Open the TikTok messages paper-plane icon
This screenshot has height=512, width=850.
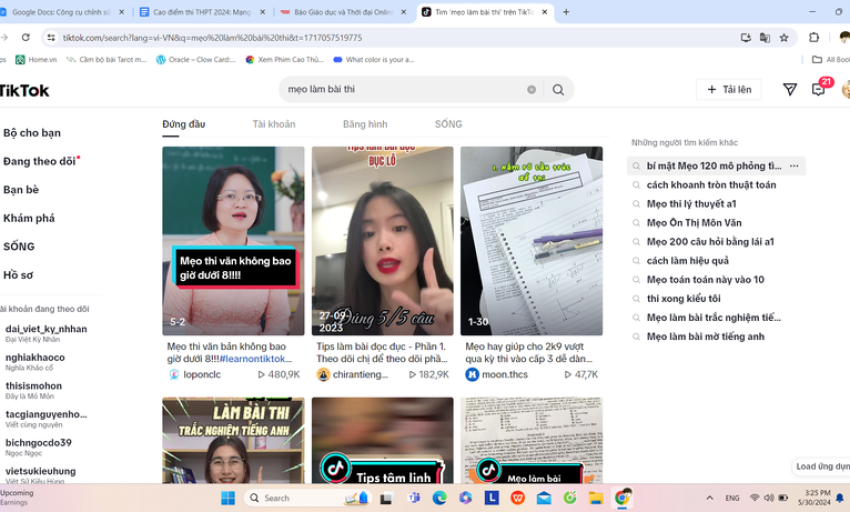pos(790,89)
